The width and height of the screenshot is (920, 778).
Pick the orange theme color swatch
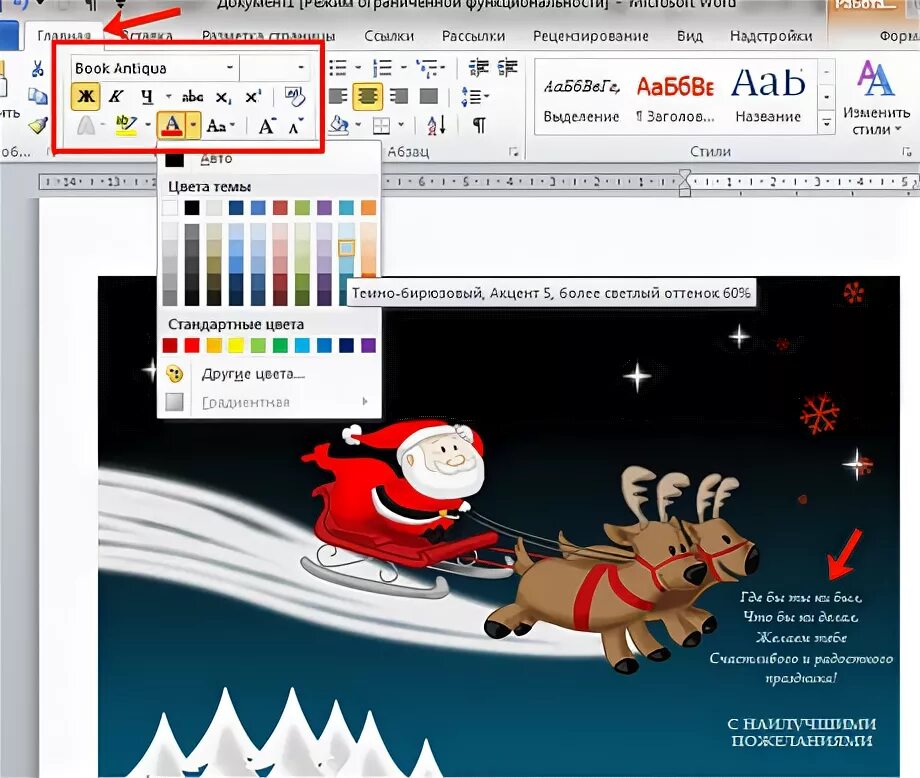tap(368, 208)
